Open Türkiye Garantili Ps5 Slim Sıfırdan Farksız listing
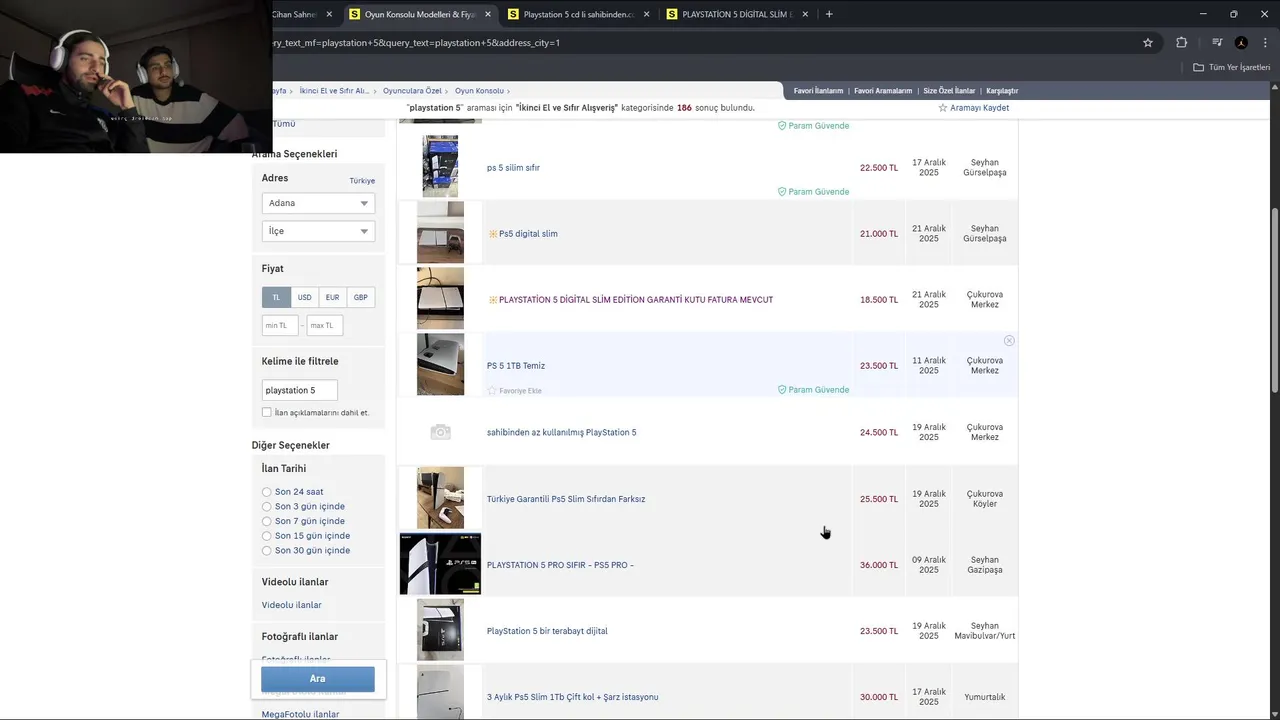 pos(566,499)
